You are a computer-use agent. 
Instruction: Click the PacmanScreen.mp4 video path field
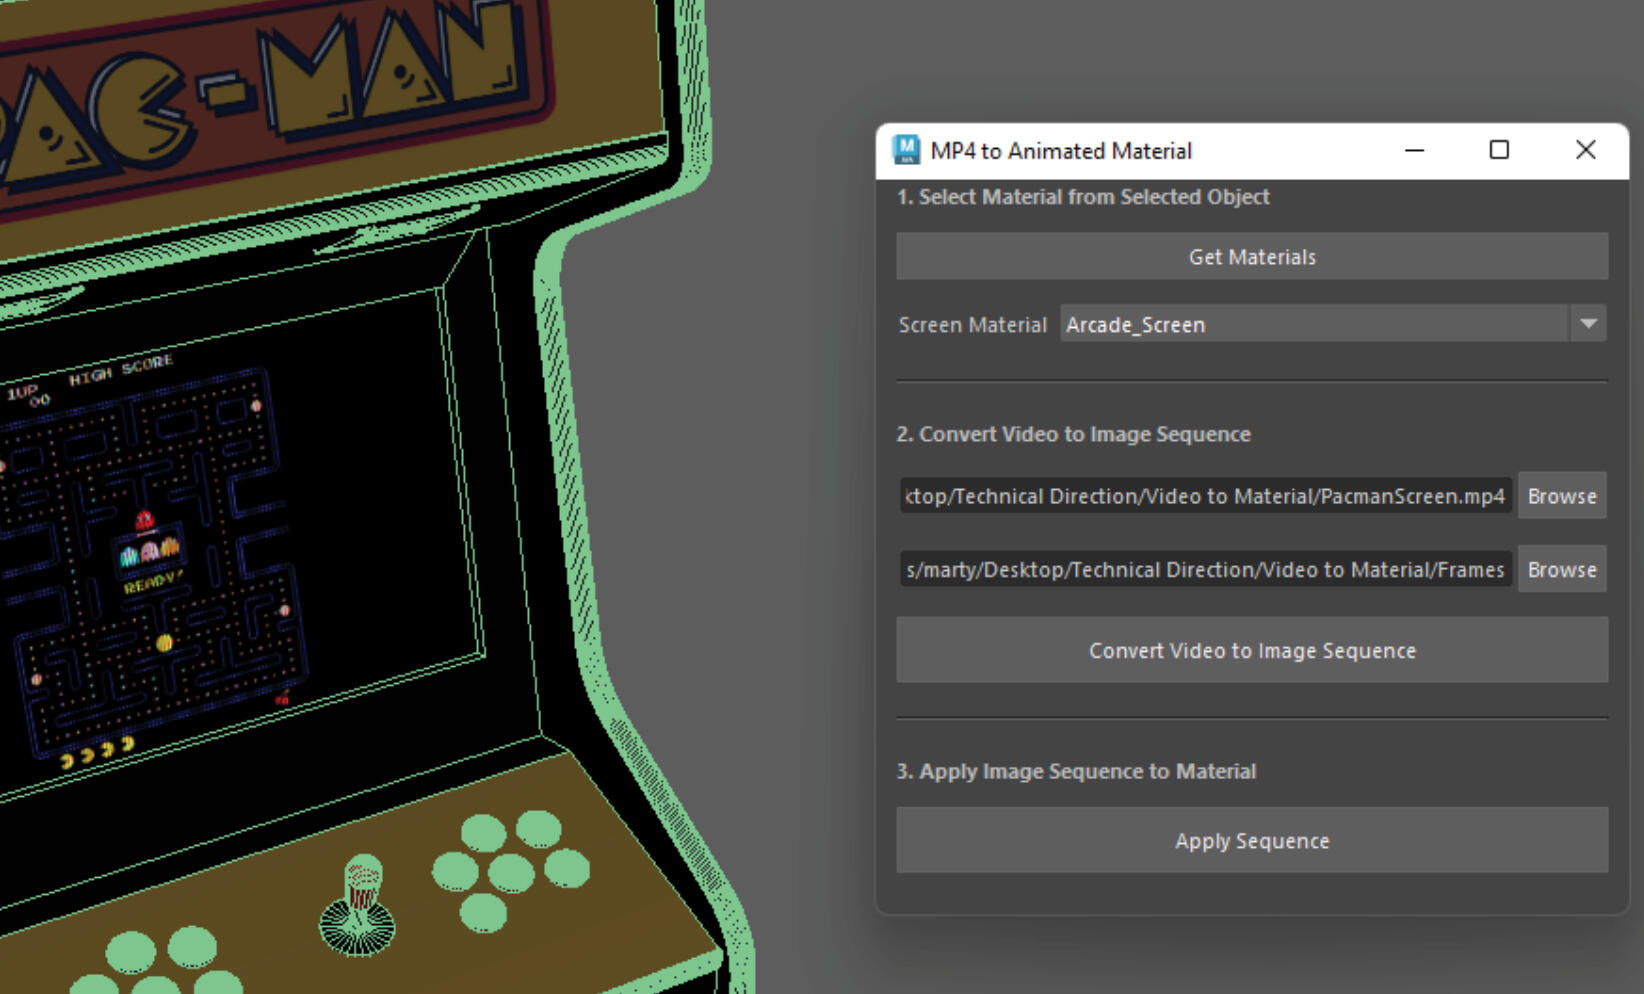[1200, 495]
